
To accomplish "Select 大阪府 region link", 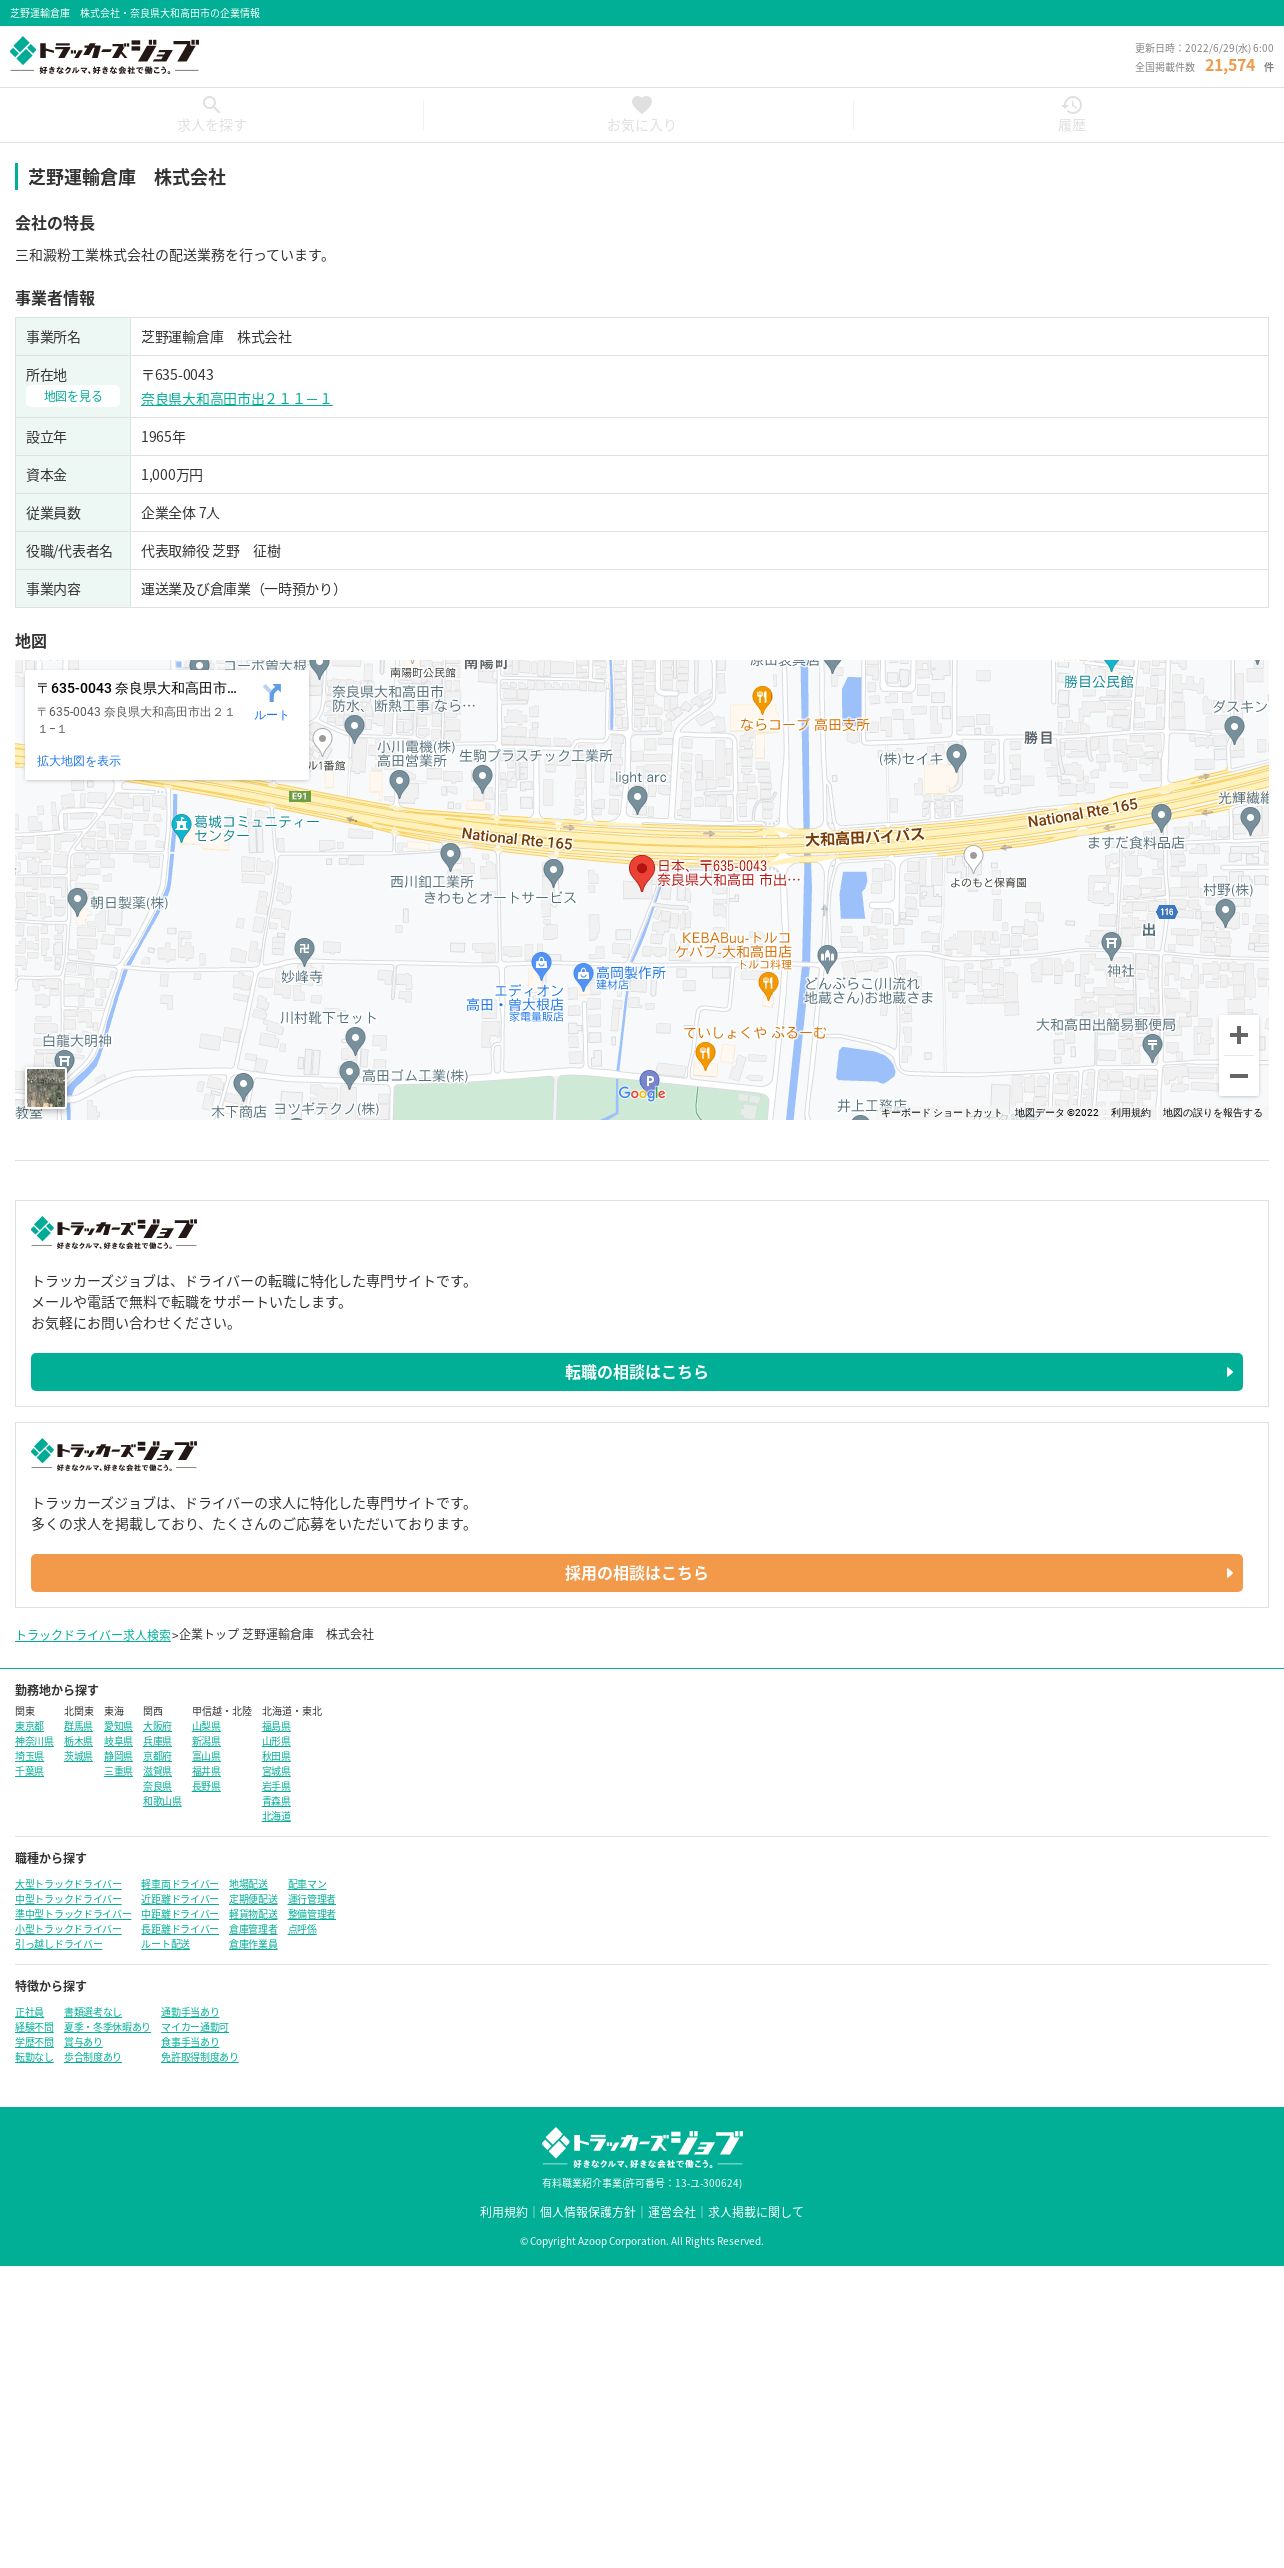I will click(157, 1726).
